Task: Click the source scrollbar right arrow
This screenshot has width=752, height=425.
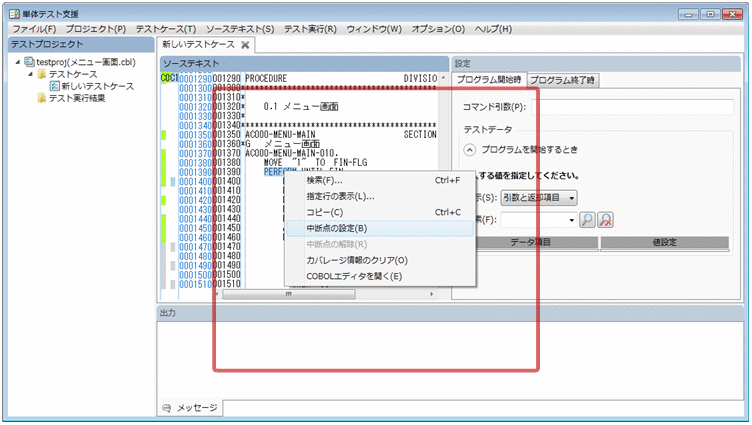Action: coord(432,294)
